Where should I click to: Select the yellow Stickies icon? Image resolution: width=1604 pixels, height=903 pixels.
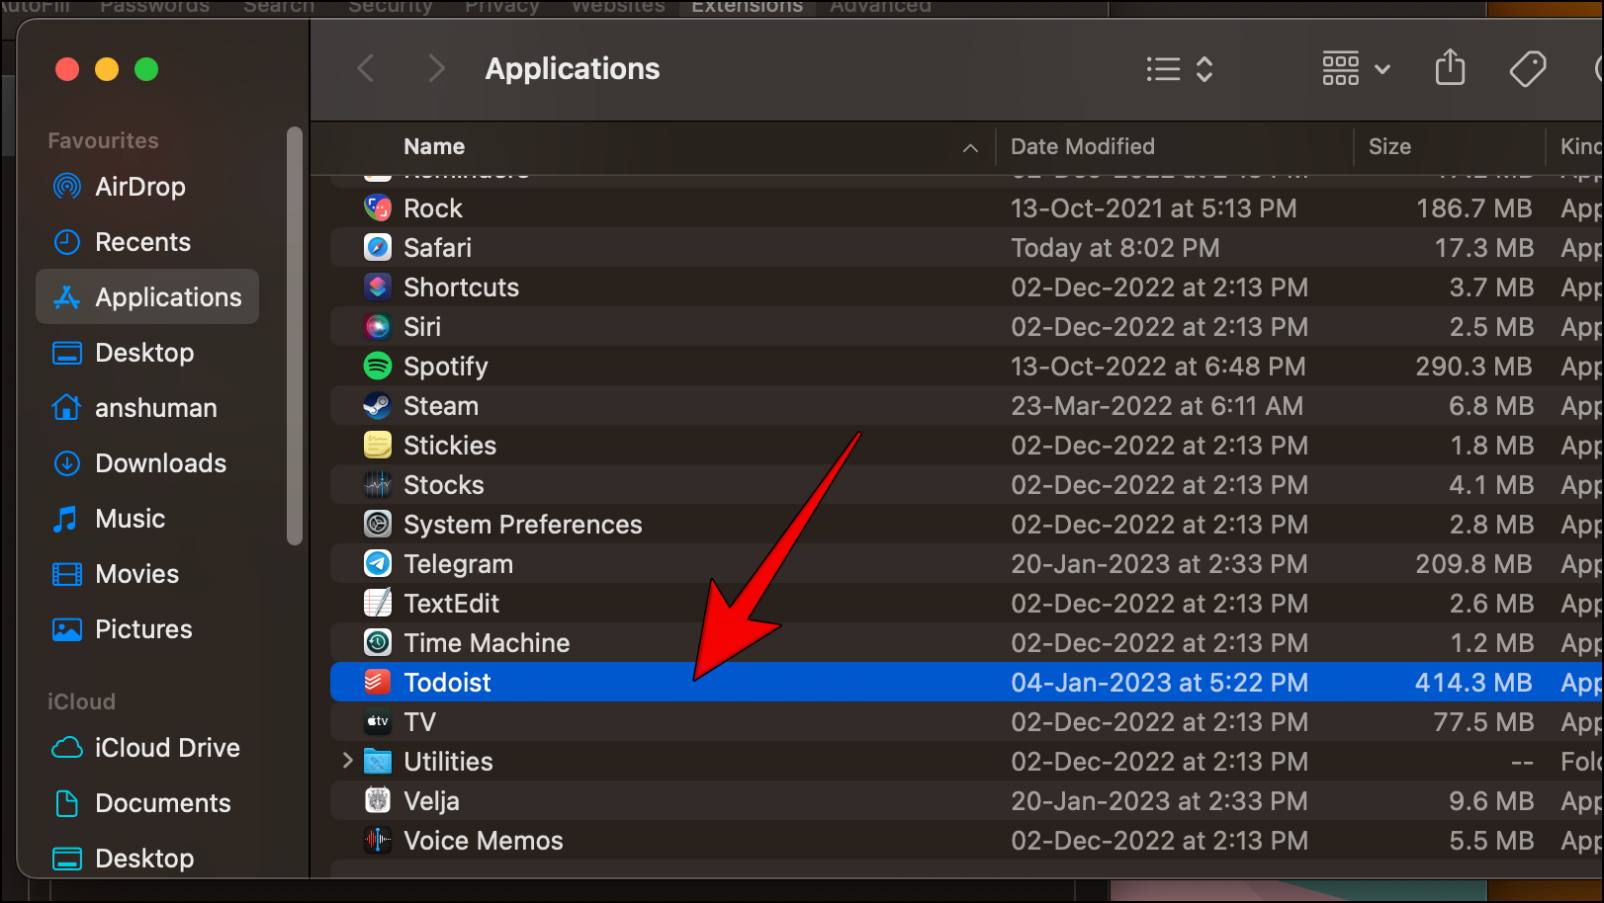377,445
